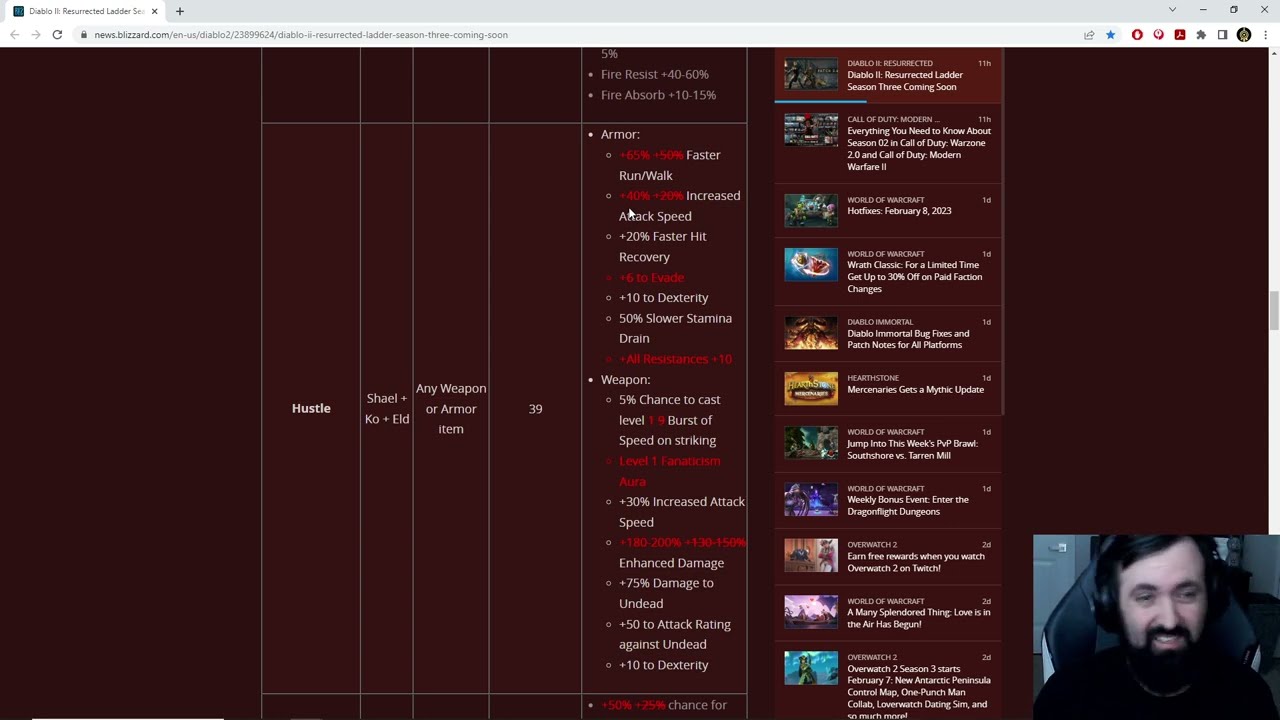This screenshot has height=720, width=1280.
Task: Click the Hotfixes article thumbnail
Action: [811, 211]
